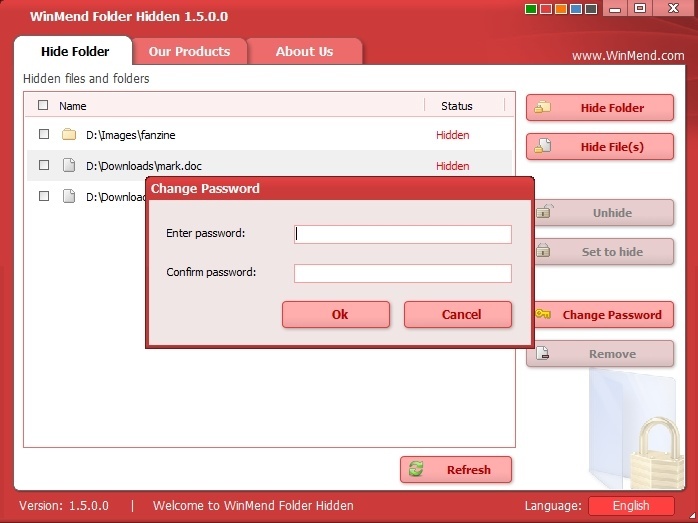Image resolution: width=698 pixels, height=523 pixels.
Task: Select the red color theme swatch
Action: click(546, 9)
